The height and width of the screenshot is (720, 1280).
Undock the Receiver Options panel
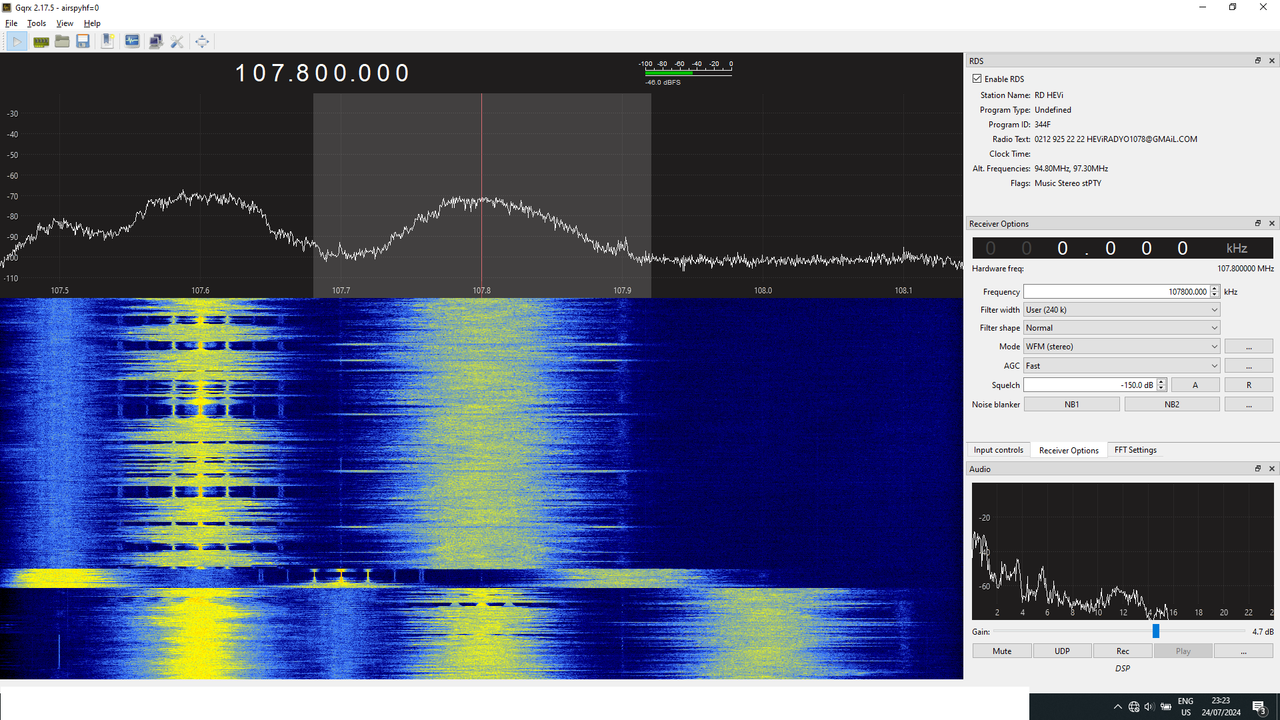1258,224
